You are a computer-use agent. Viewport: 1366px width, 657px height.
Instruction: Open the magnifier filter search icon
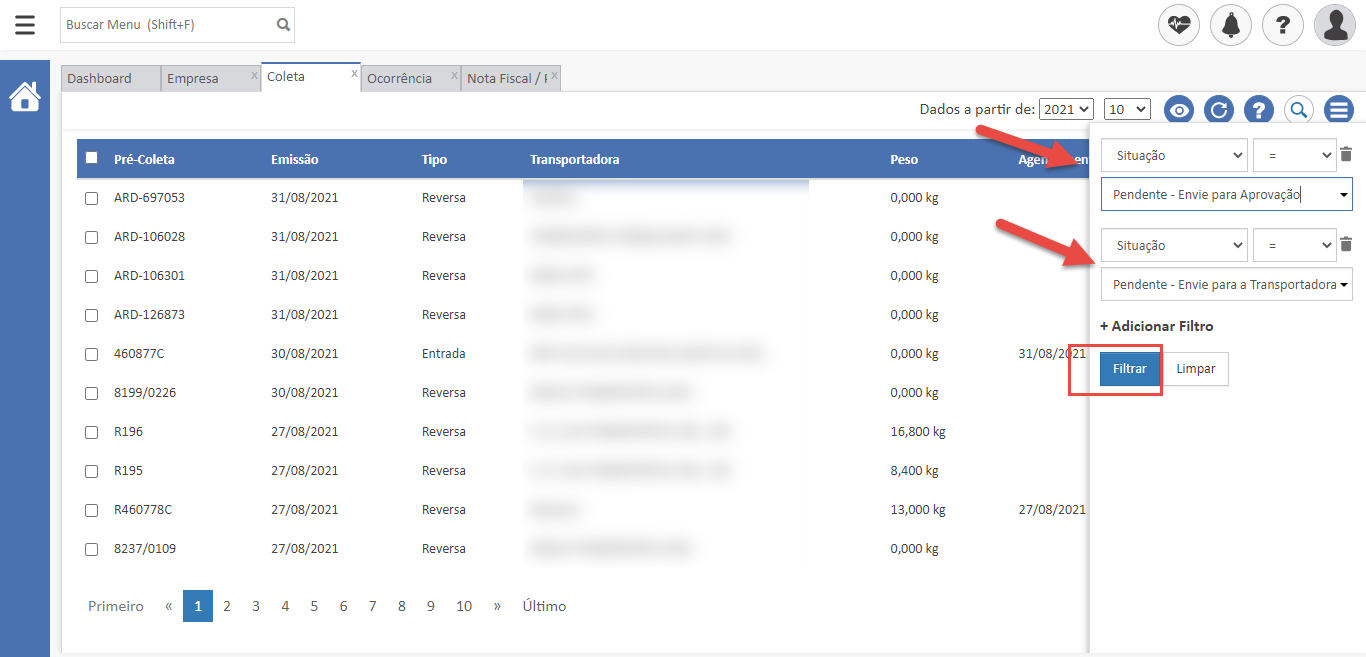1298,110
